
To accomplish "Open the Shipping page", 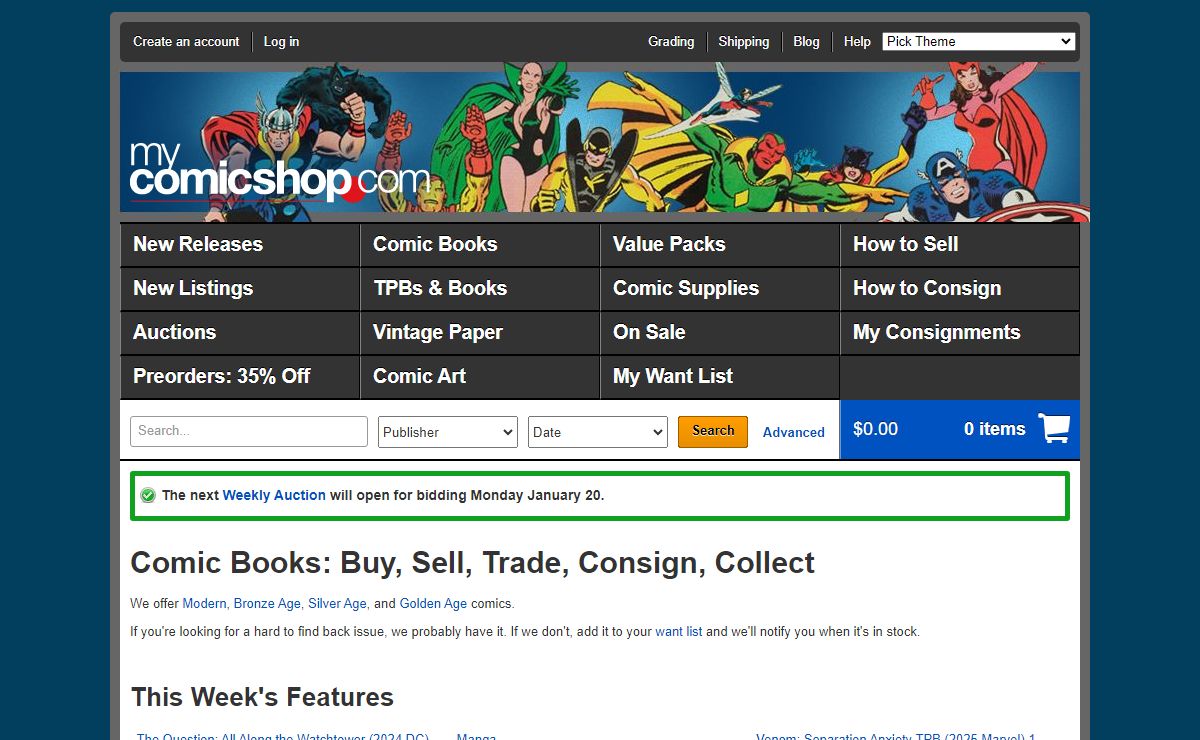I will [x=744, y=41].
